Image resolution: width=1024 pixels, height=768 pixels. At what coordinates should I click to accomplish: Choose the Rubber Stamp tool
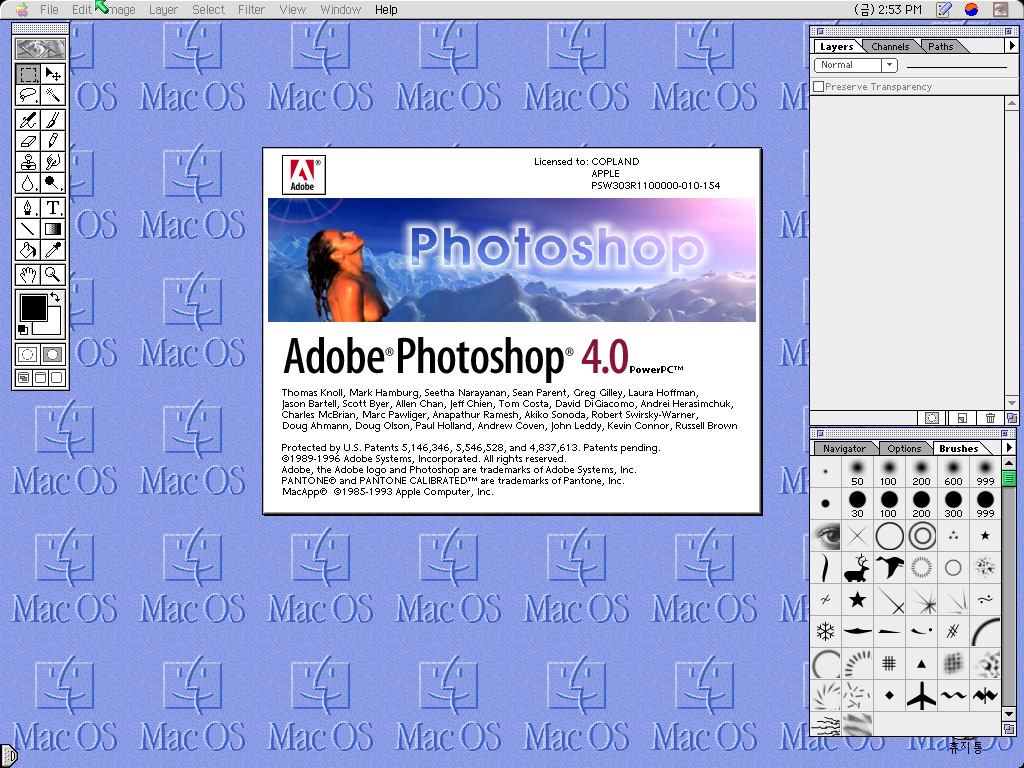pos(28,162)
